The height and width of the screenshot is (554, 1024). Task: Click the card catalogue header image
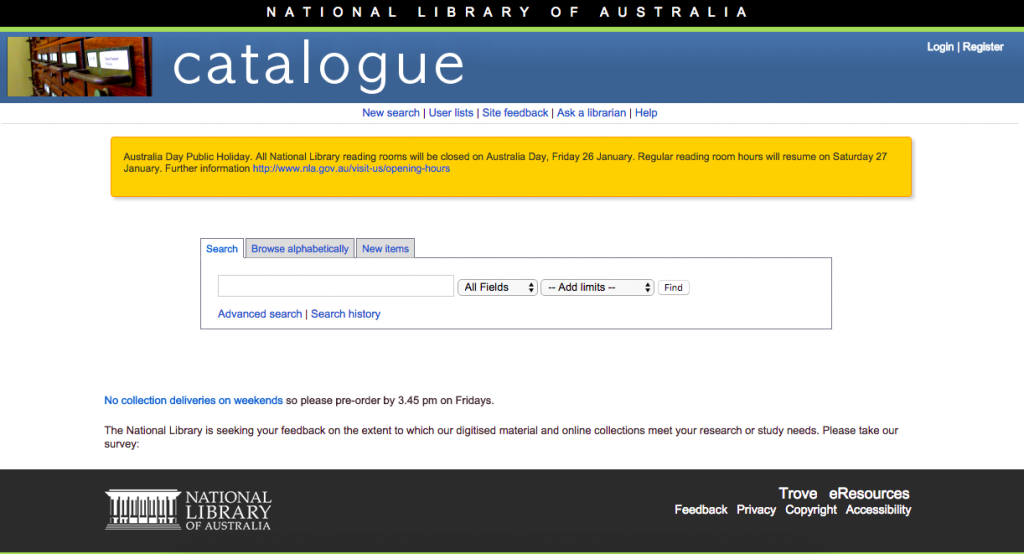point(80,67)
